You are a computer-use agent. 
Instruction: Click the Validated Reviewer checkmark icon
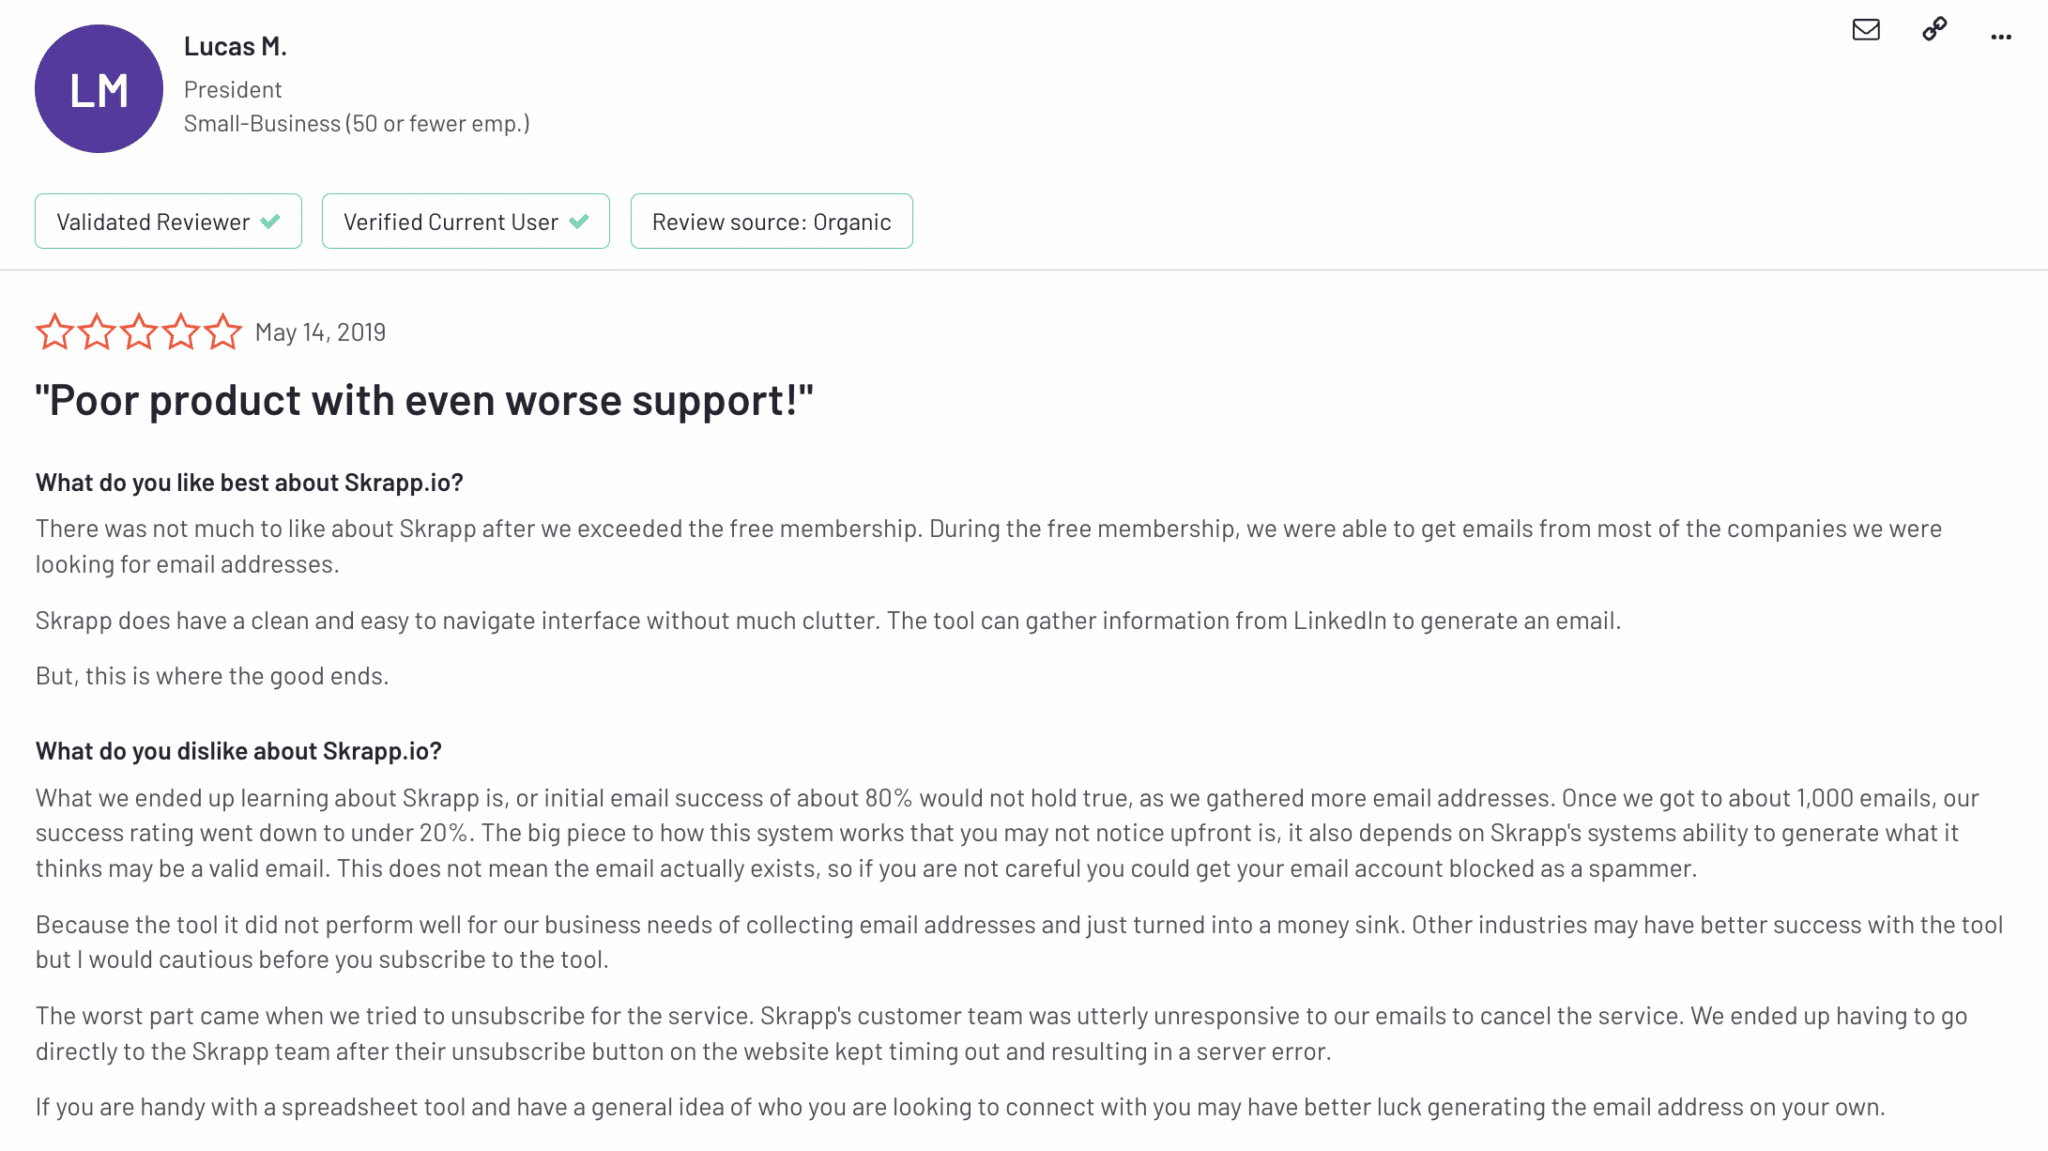270,221
